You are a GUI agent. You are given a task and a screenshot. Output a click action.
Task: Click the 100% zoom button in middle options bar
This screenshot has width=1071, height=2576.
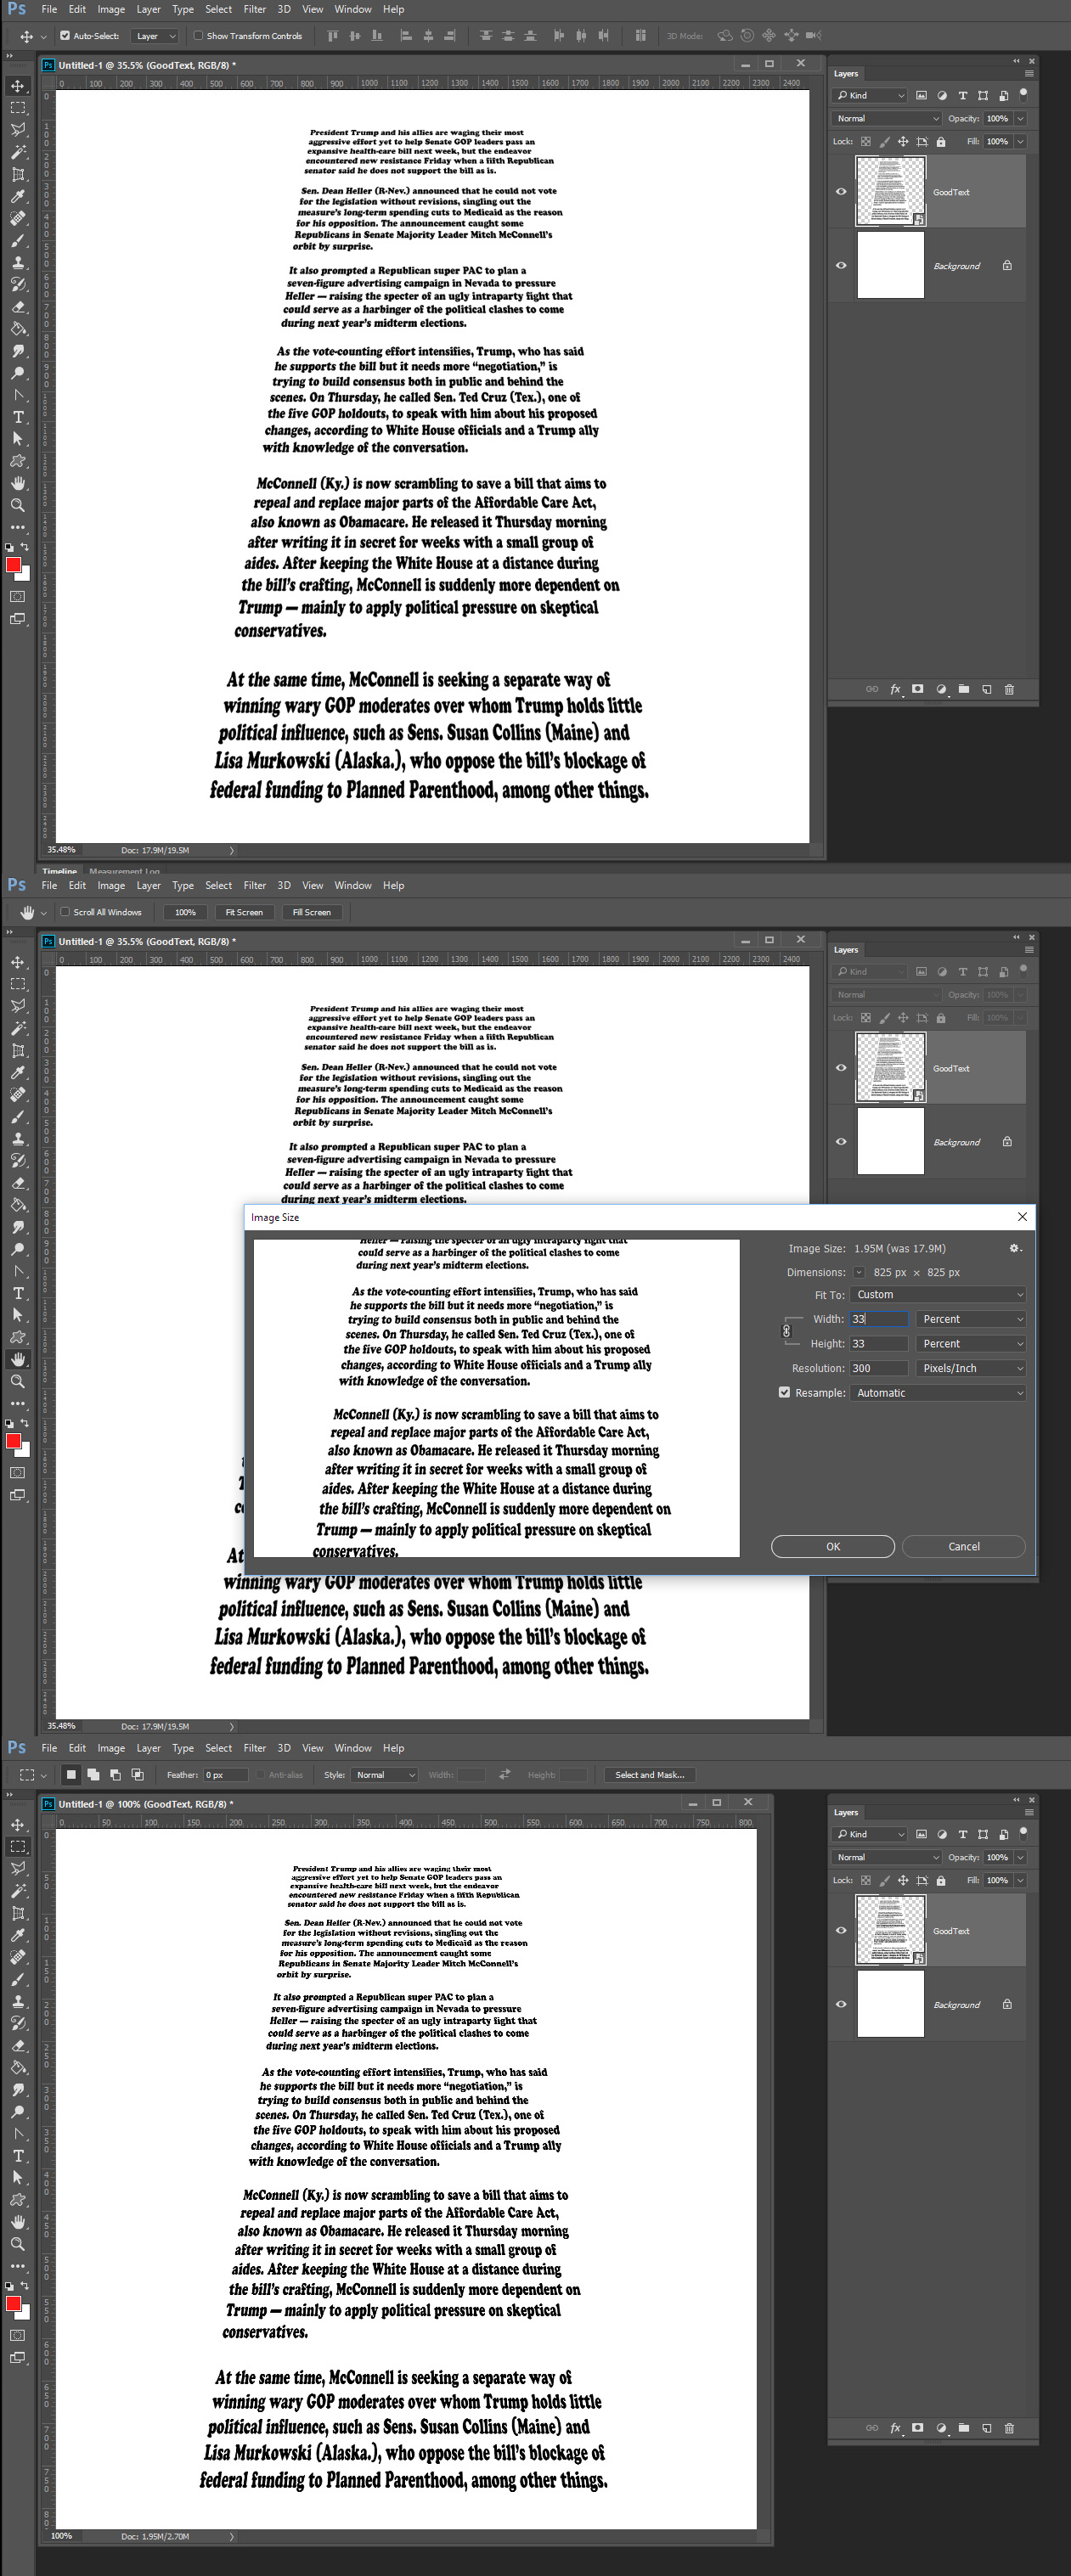coord(185,912)
